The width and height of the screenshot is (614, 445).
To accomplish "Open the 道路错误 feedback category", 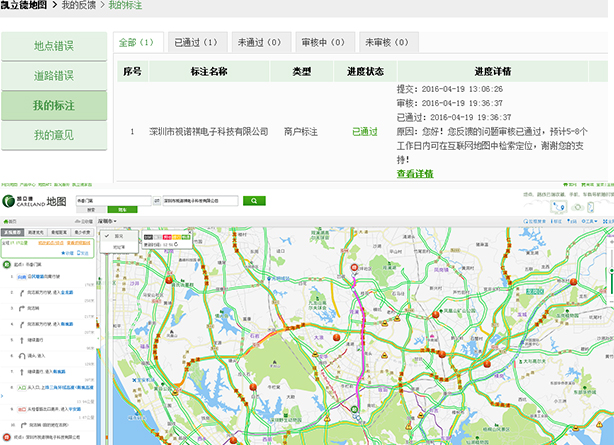I will [x=54, y=76].
